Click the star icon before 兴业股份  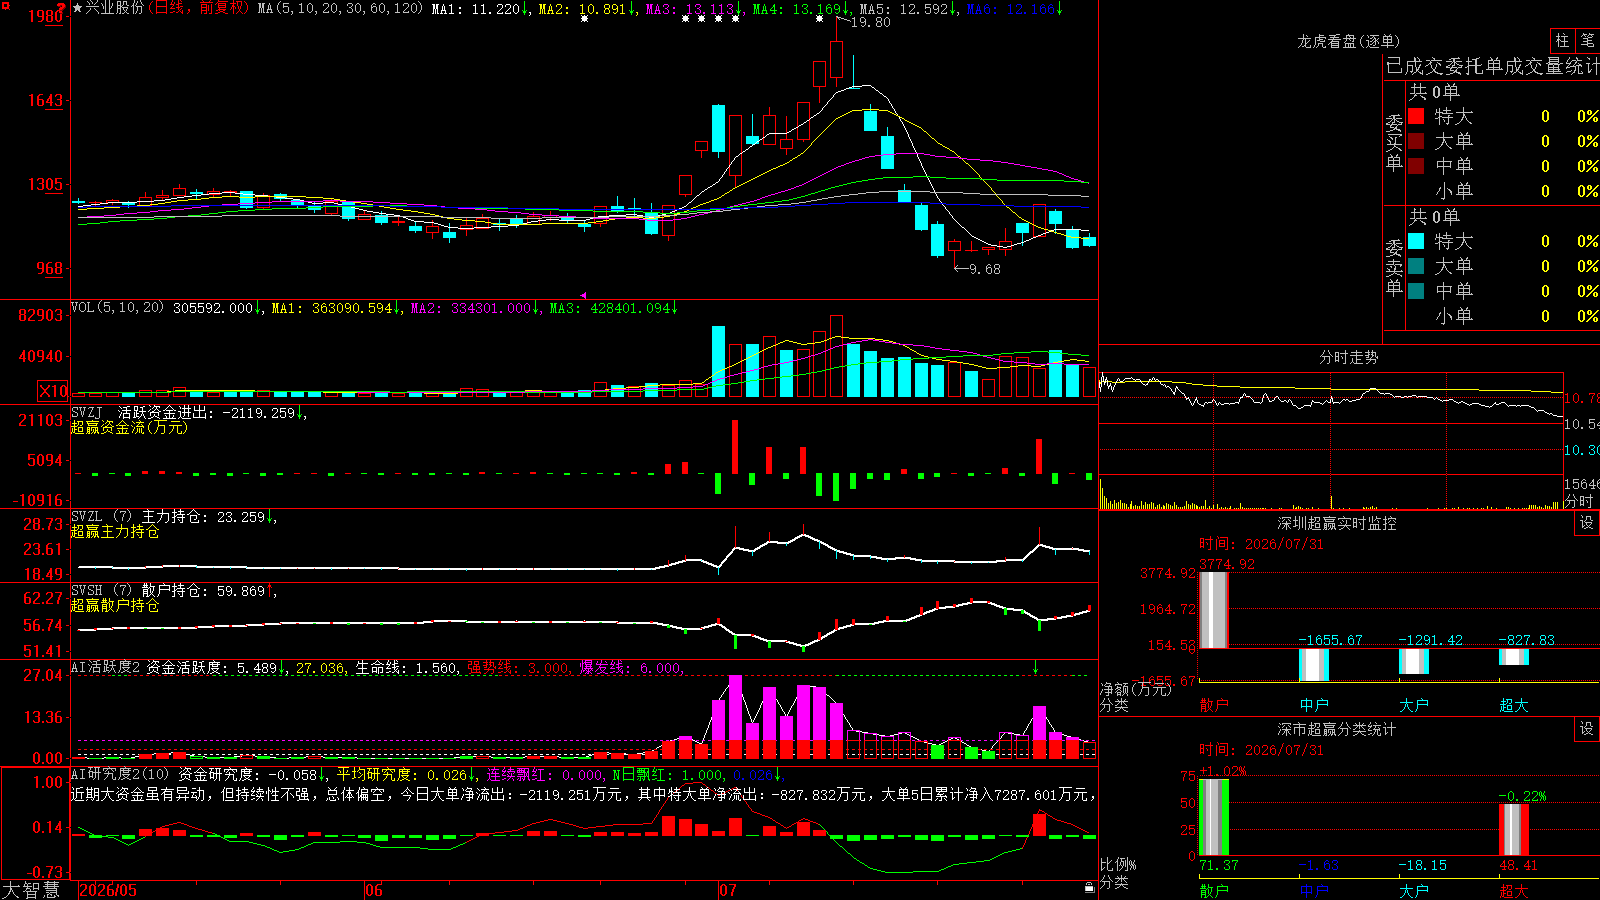(x=78, y=8)
